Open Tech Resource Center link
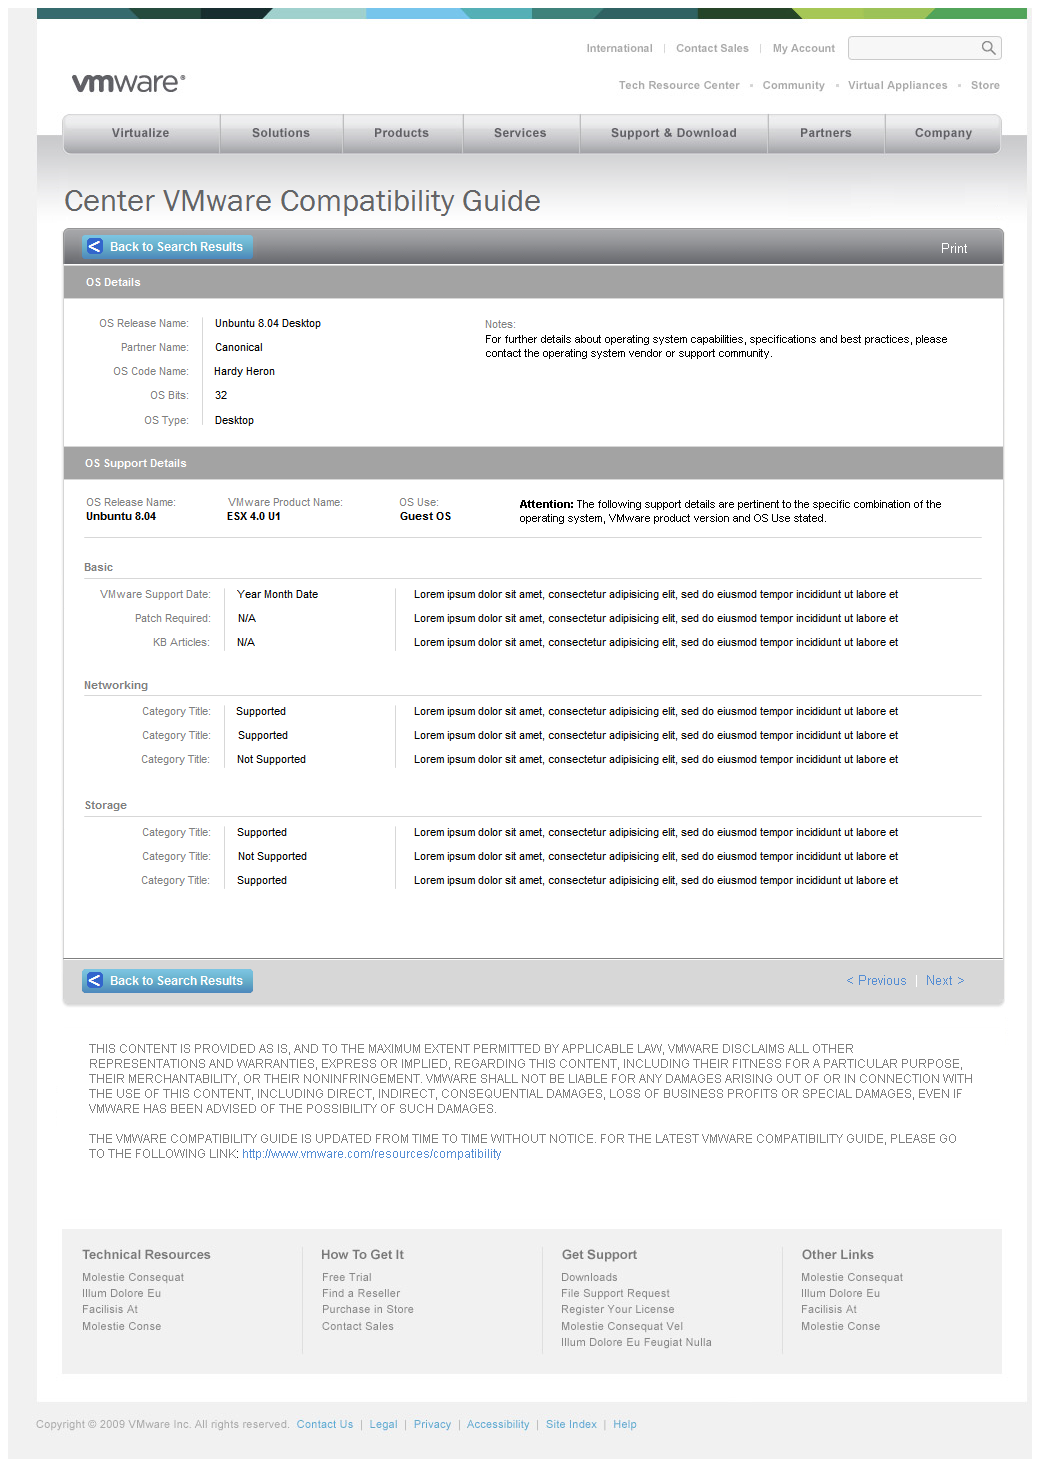This screenshot has height=1460, width=1056. 679,86
